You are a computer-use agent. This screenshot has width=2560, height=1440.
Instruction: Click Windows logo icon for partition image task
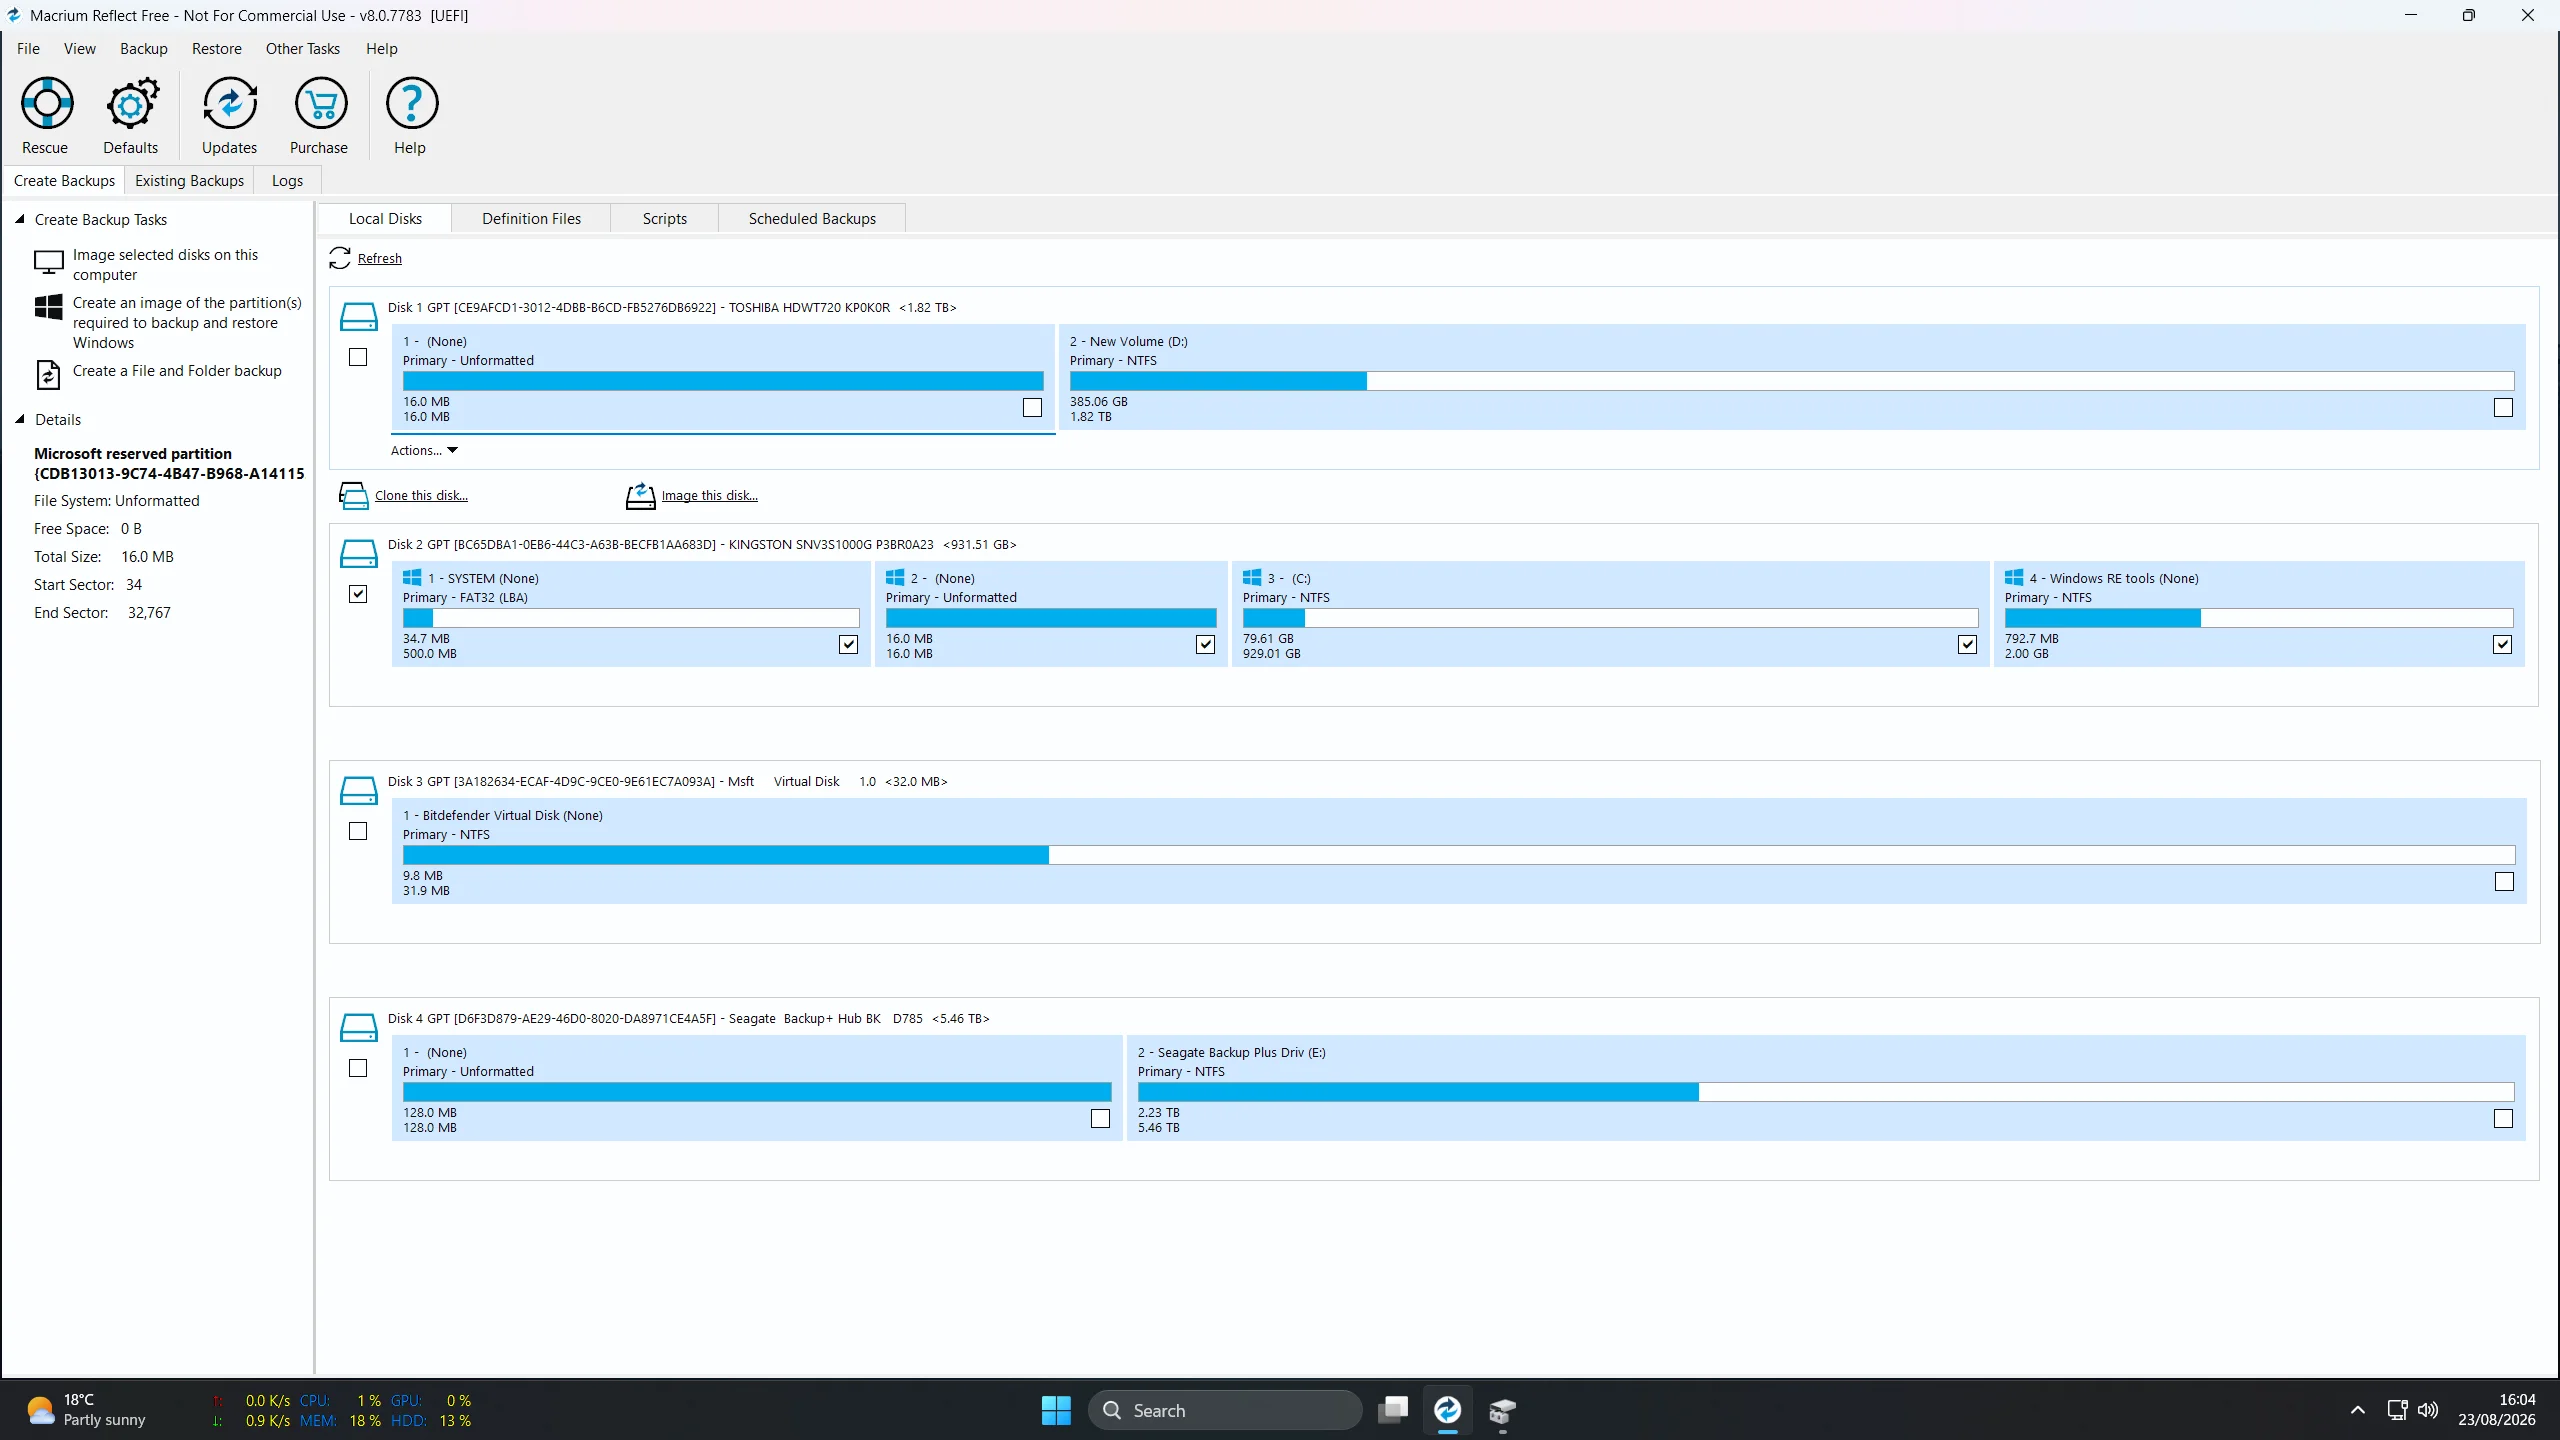(48, 307)
